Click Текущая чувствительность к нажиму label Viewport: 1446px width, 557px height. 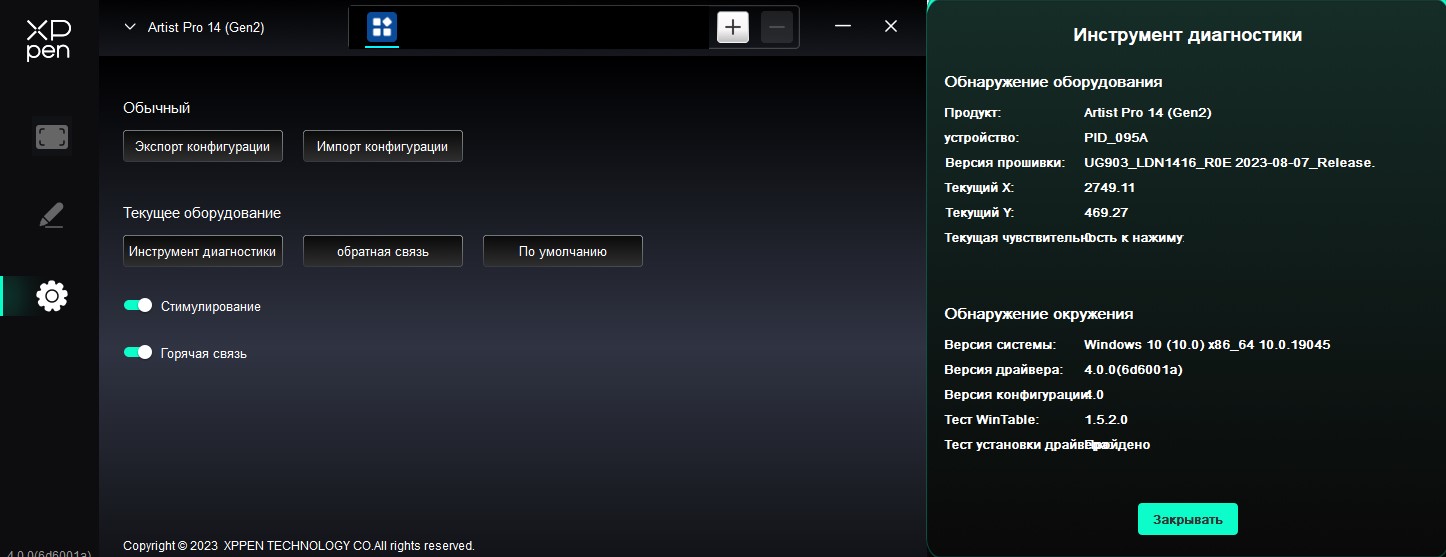click(x=1064, y=238)
